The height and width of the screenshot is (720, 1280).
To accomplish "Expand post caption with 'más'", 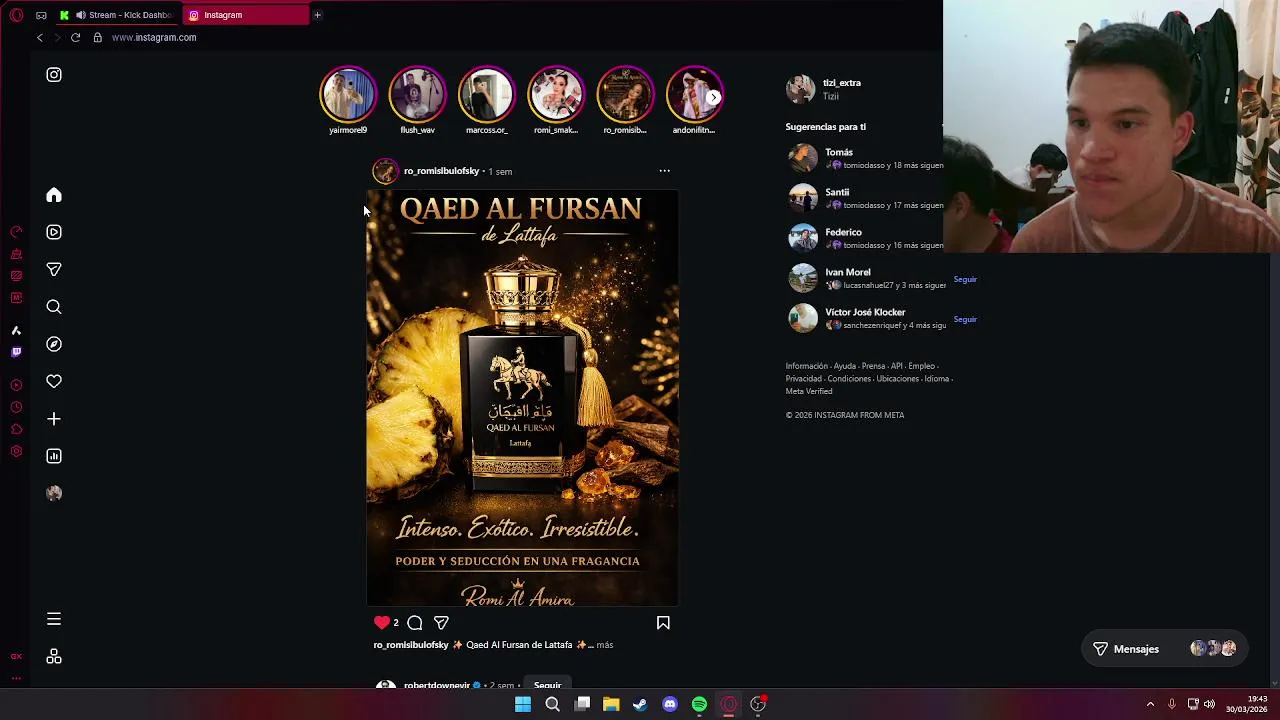I will [x=604, y=645].
